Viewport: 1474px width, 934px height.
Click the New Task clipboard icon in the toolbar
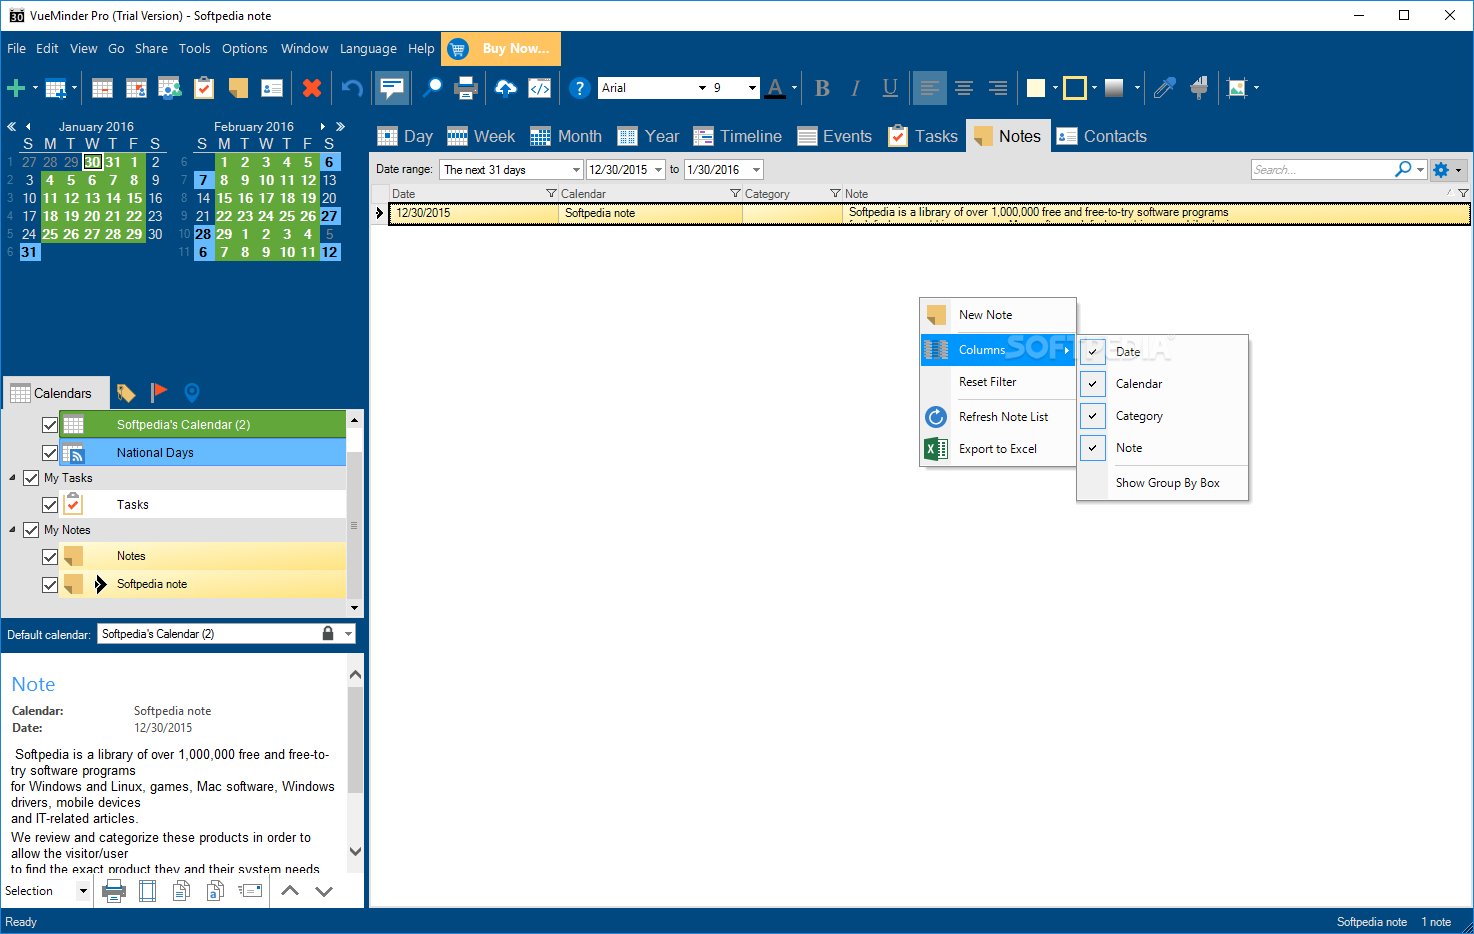[x=204, y=88]
